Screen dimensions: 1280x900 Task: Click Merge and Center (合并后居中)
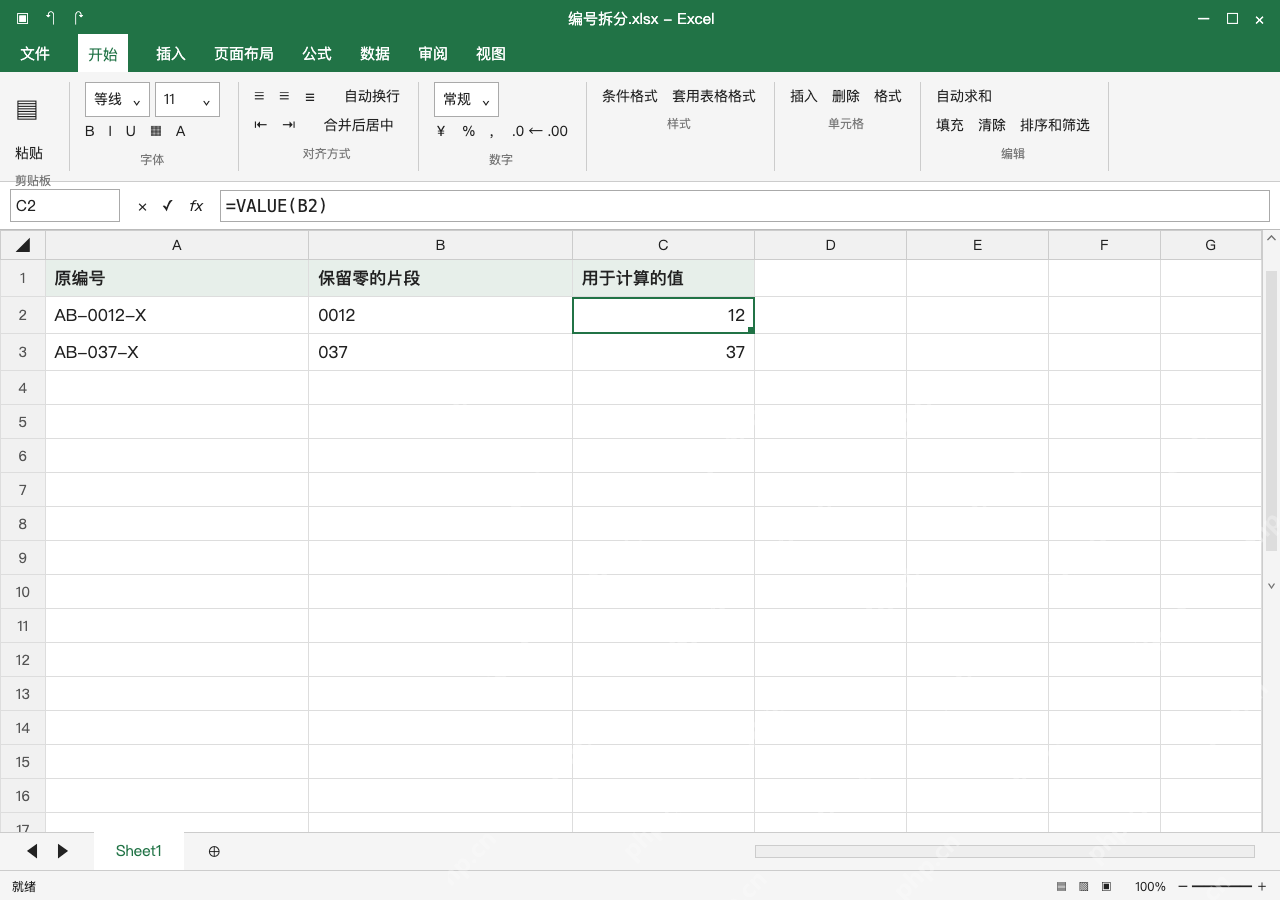point(359,125)
